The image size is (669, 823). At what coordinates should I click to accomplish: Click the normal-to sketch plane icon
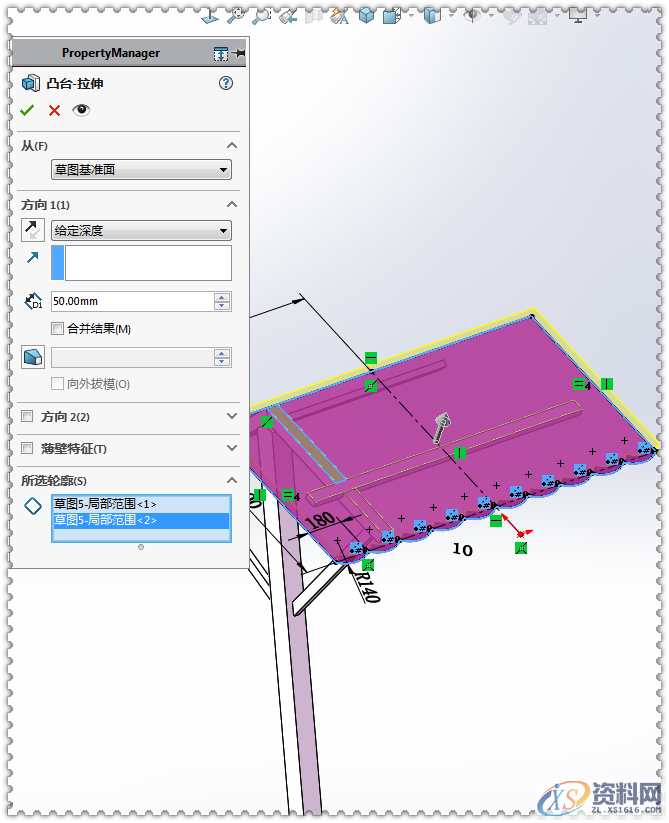(x=210, y=16)
